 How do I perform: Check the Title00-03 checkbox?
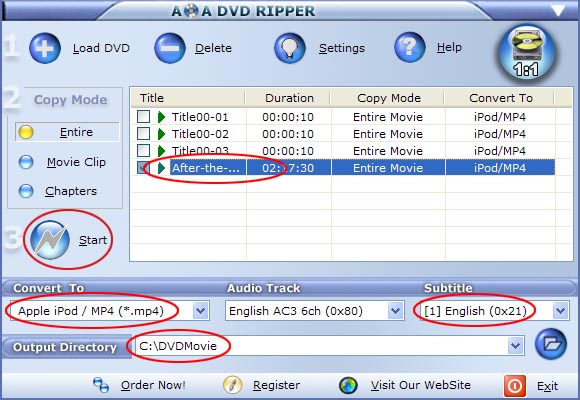[144, 151]
